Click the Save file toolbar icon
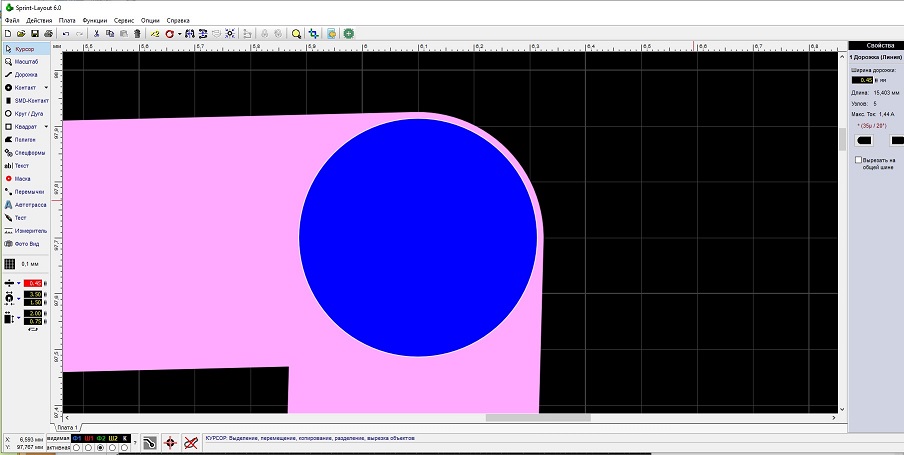 [x=34, y=33]
